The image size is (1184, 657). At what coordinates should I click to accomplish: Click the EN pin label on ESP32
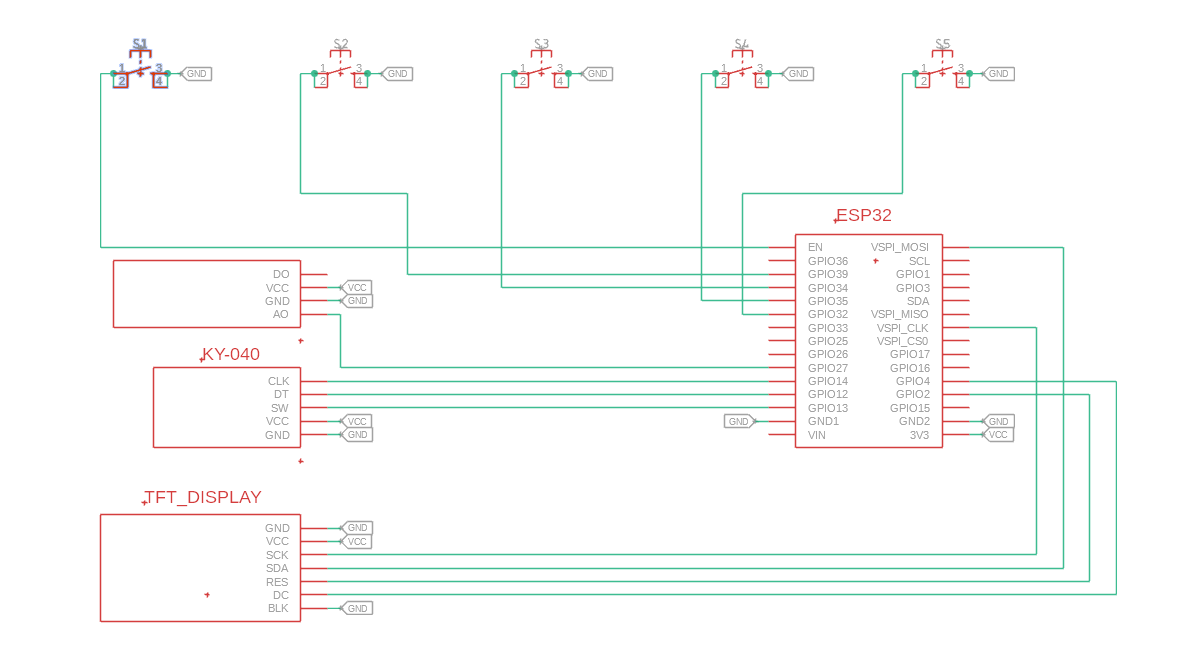pyautogui.click(x=816, y=247)
